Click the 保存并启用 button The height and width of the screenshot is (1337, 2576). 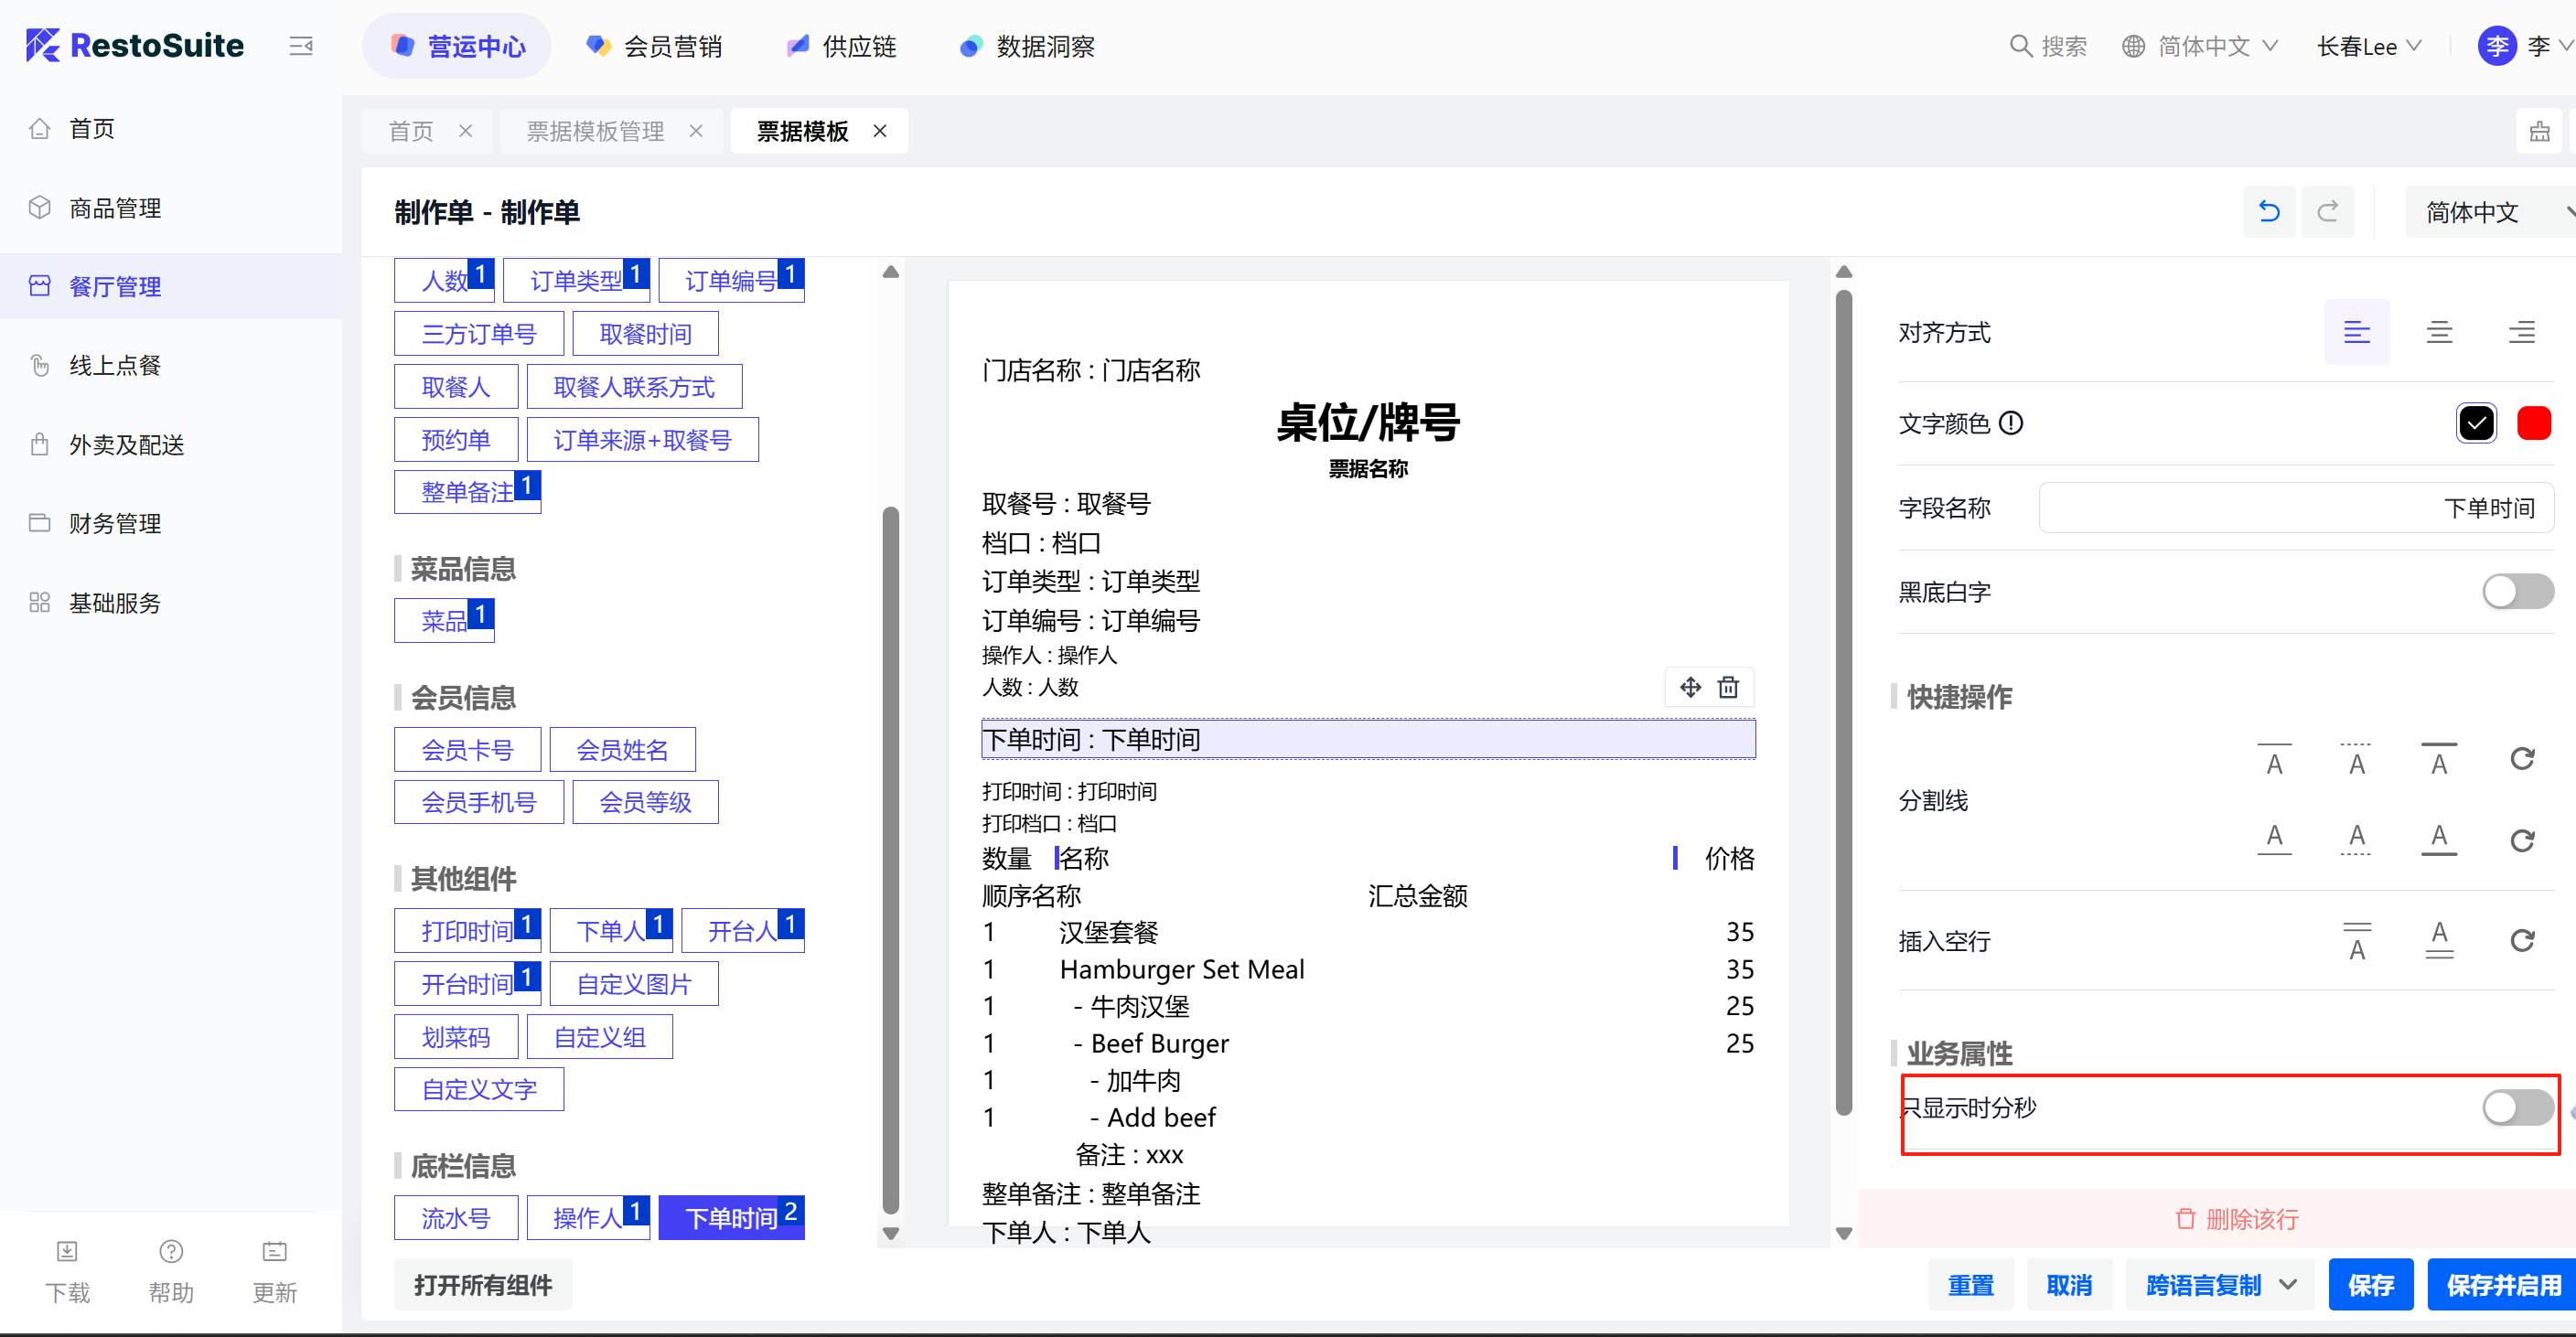2503,1285
